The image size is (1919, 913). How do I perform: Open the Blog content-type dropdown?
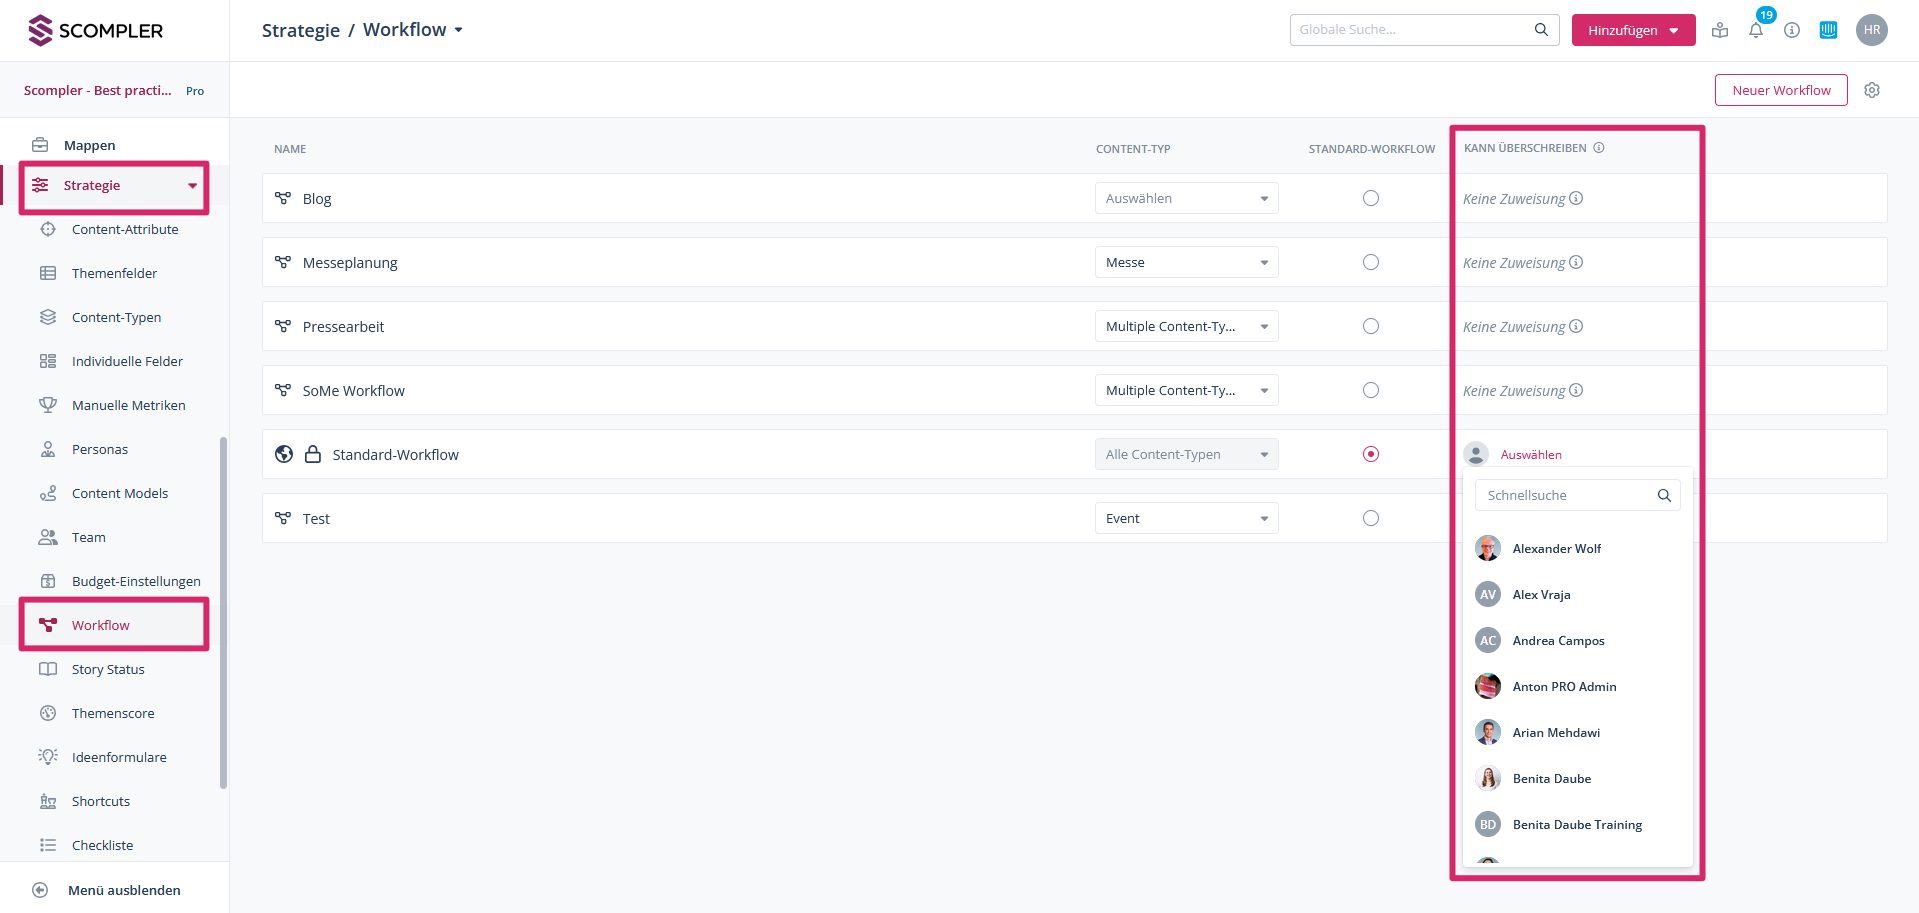(x=1186, y=198)
